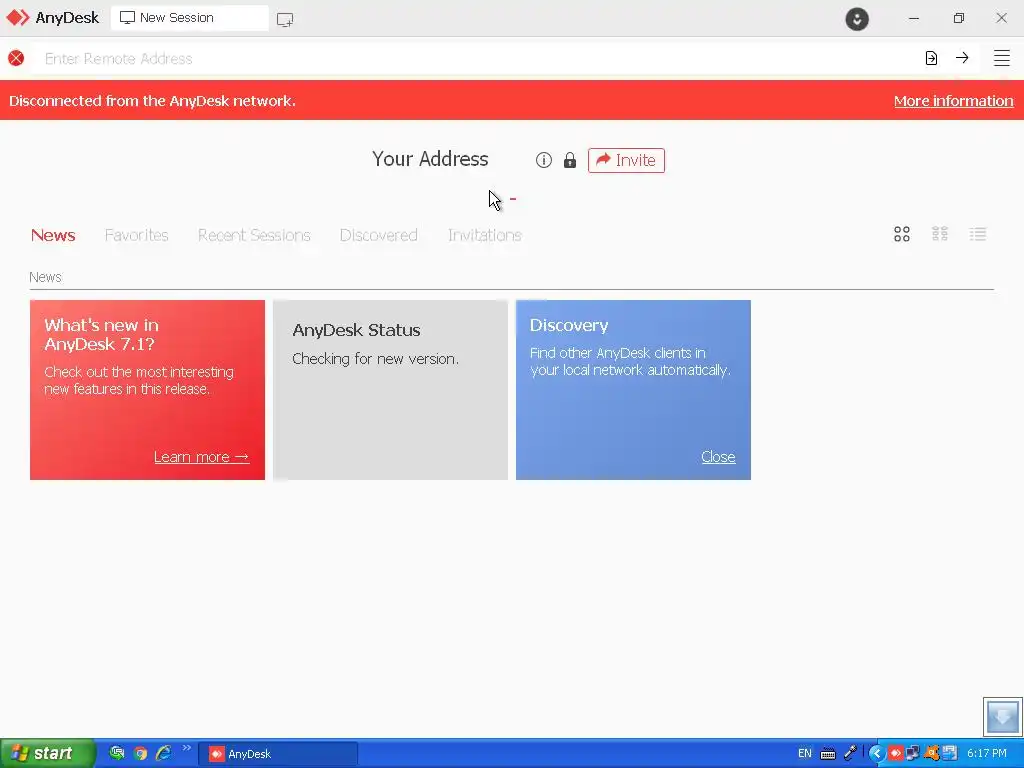The width and height of the screenshot is (1024, 768).
Task: Switch to the News tab
Action: (x=53, y=235)
